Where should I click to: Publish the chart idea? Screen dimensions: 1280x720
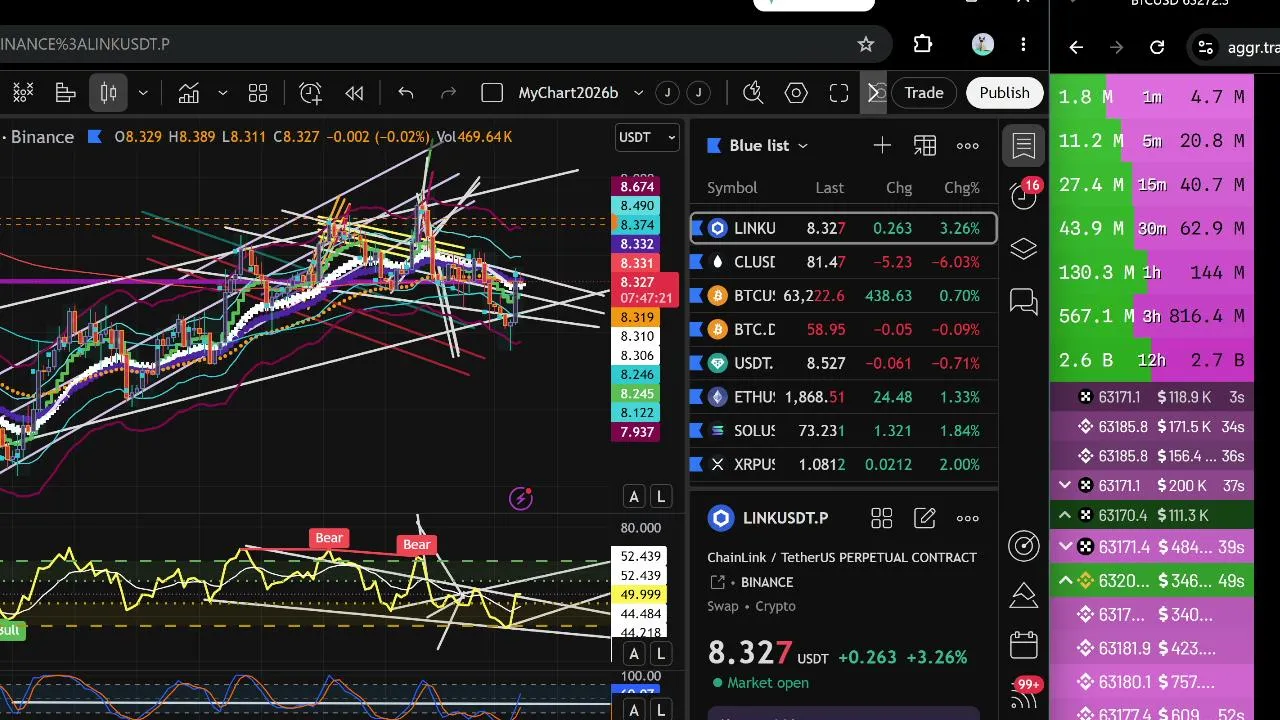click(1004, 93)
